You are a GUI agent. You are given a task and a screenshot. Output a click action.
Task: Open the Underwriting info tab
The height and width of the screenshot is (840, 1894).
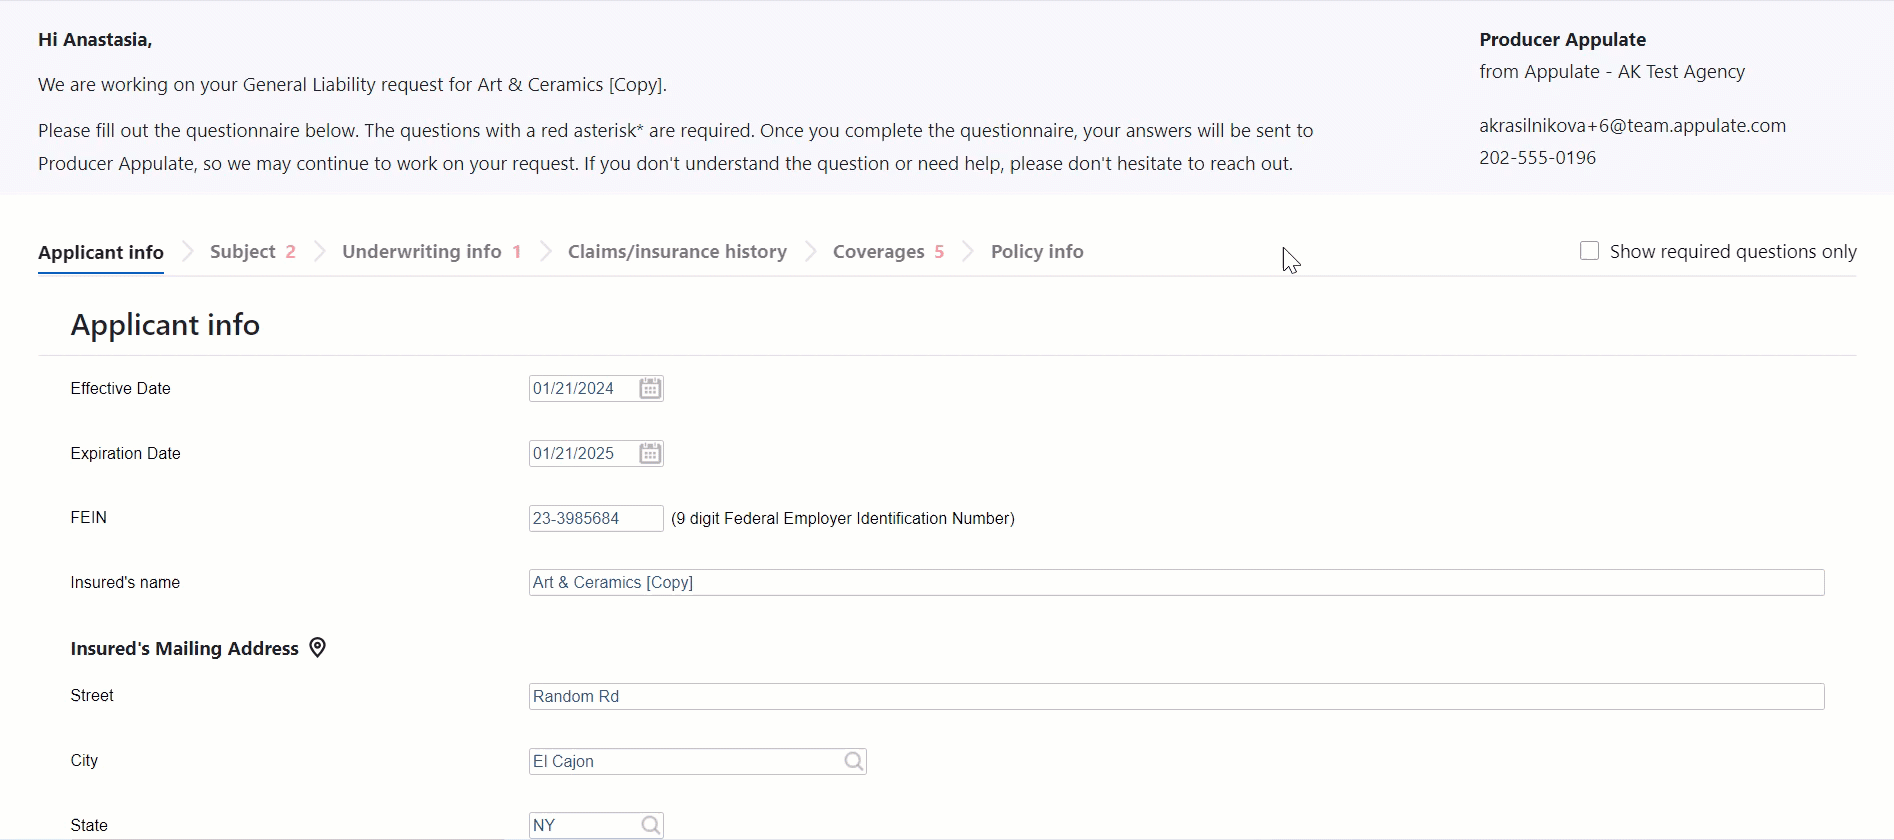(421, 252)
